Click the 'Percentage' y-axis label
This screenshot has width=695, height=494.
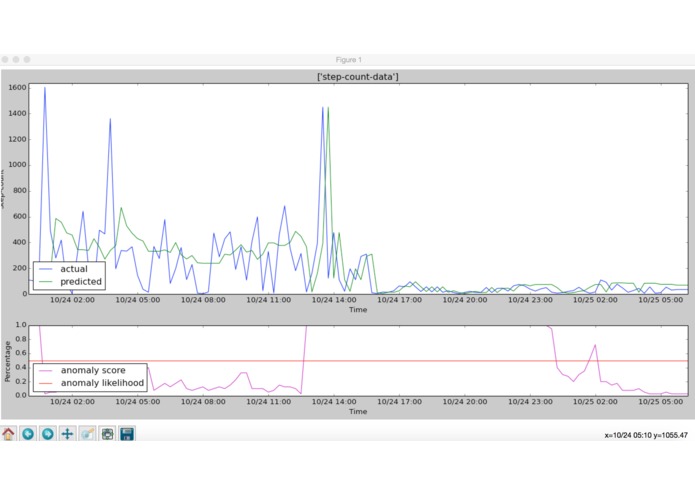pos(7,361)
